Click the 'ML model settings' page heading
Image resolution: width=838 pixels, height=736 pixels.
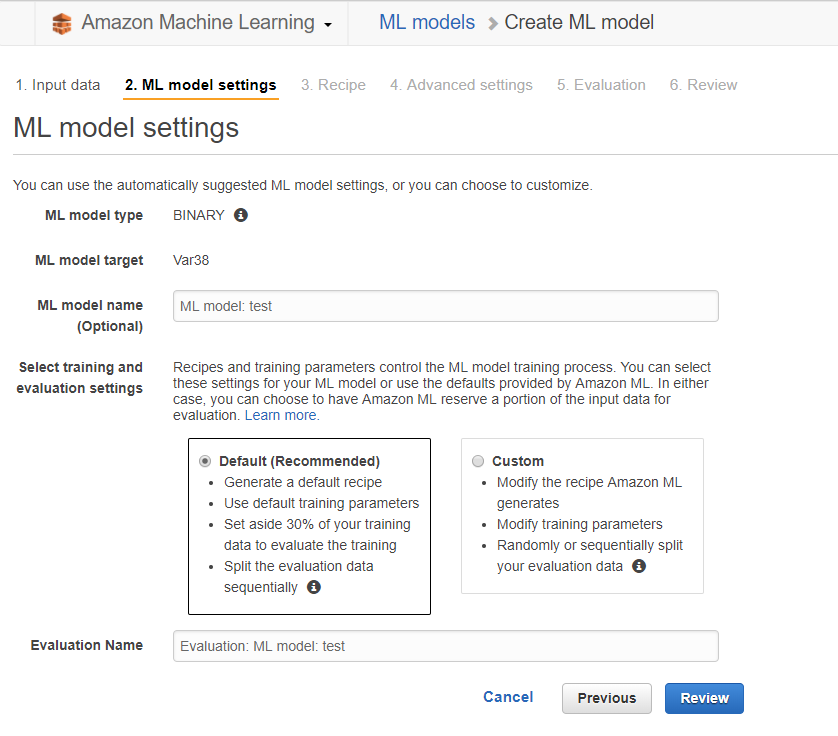click(x=126, y=128)
